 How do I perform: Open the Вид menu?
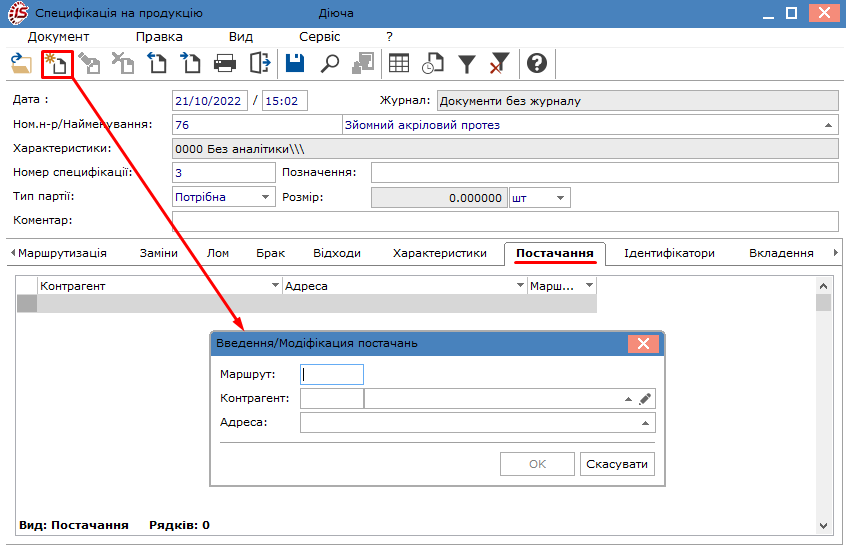tap(241, 37)
